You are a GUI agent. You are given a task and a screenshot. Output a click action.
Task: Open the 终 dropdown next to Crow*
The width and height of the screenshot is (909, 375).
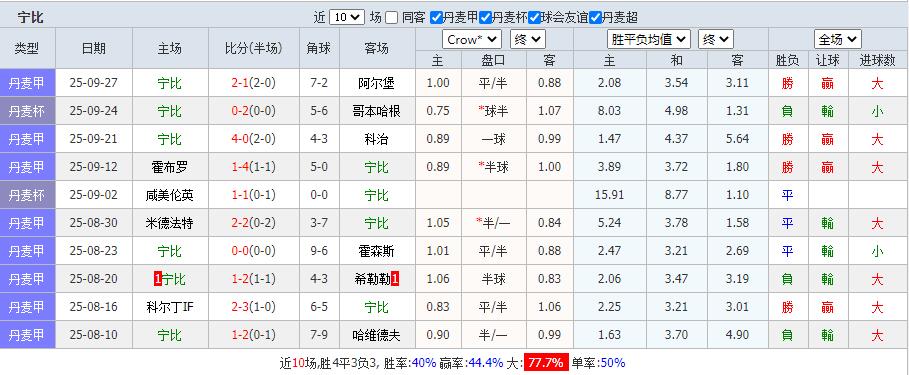[x=528, y=39]
